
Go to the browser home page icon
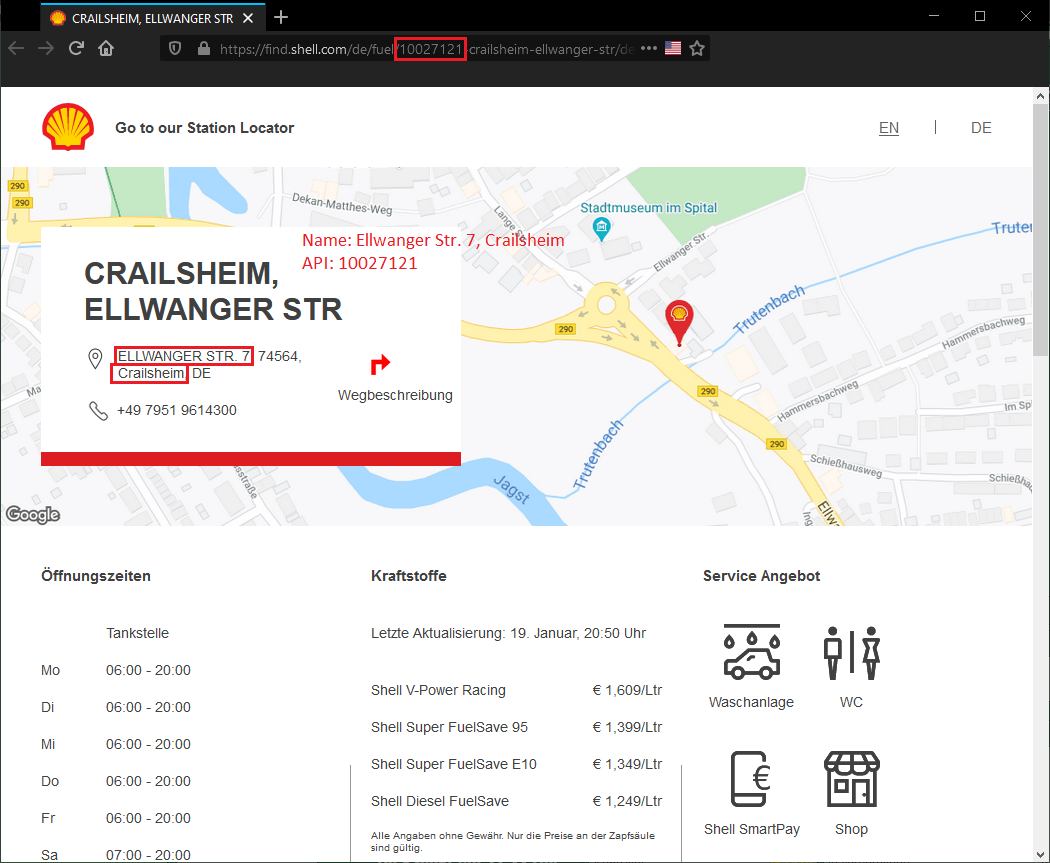click(106, 48)
